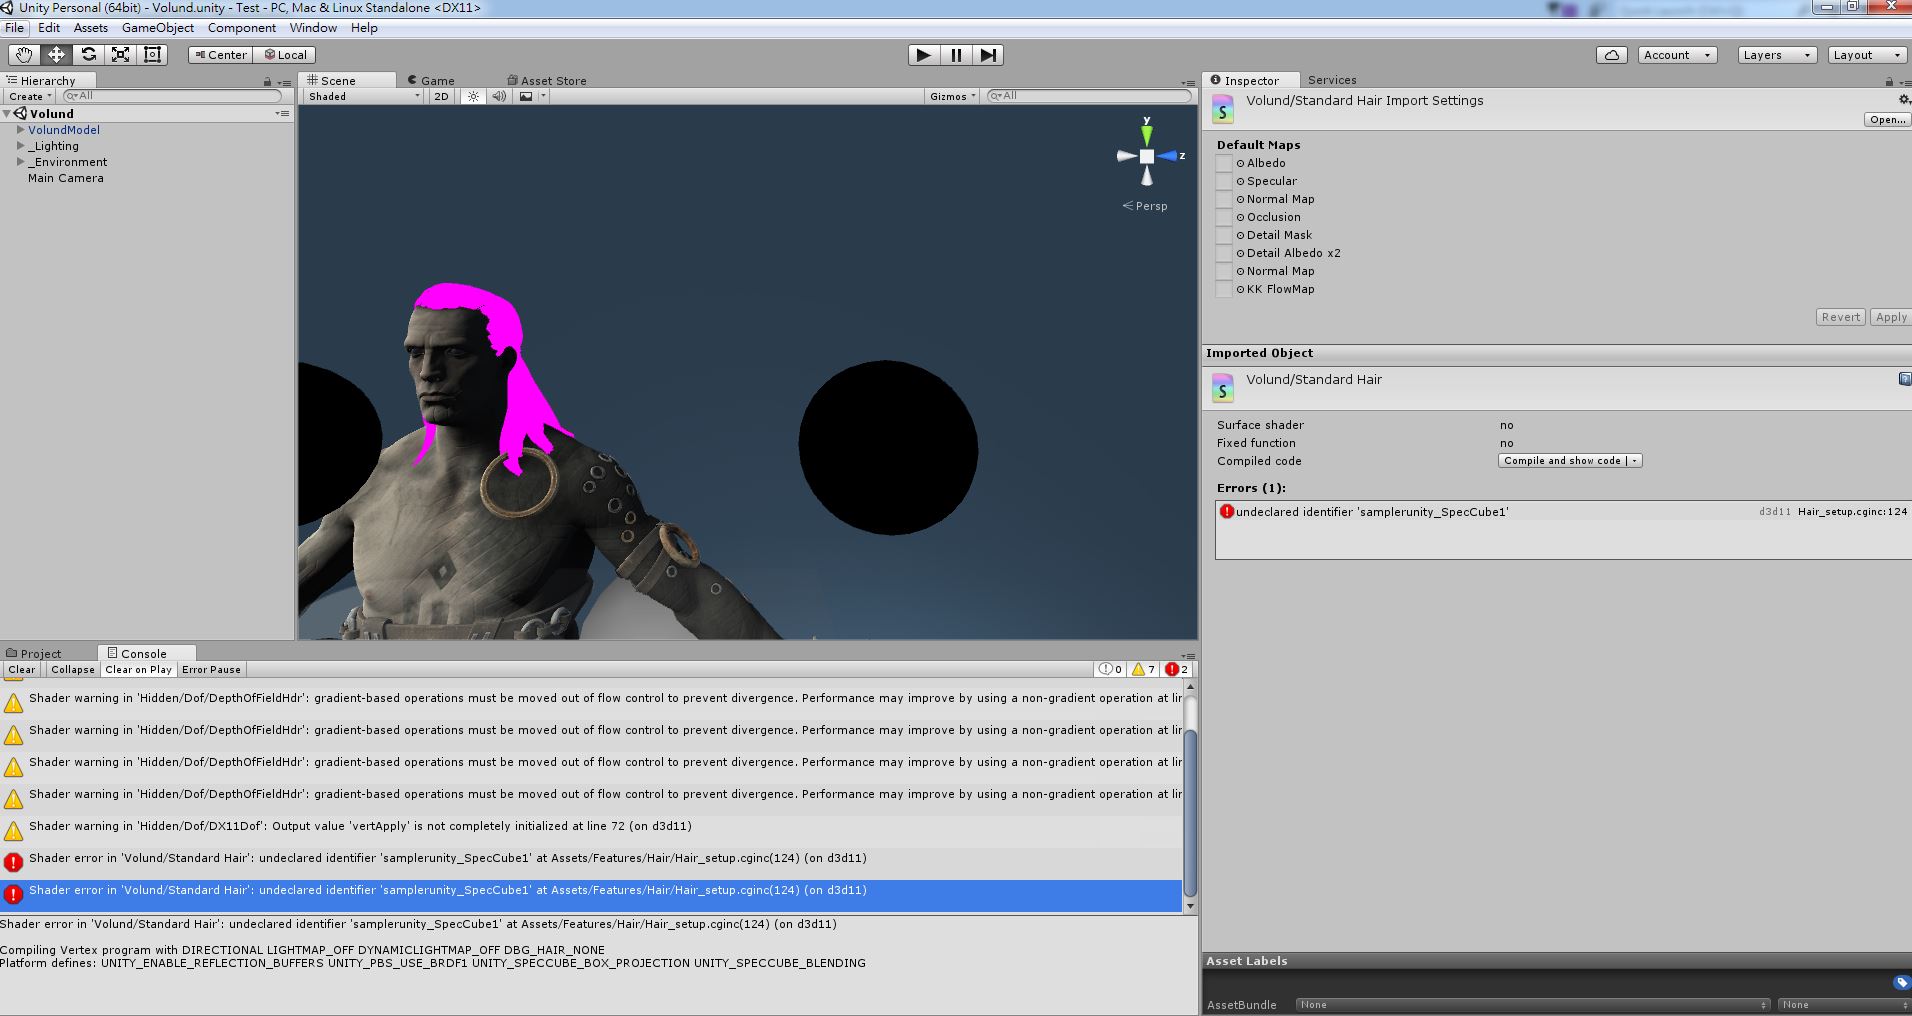Screen dimensions: 1912x1016
Task: Click the Scene view search field
Action: click(1089, 96)
